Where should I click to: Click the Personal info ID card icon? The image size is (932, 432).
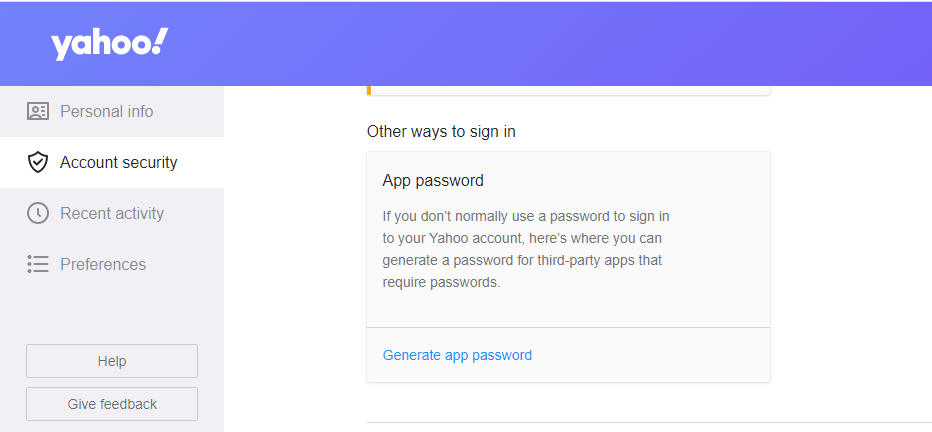(x=38, y=111)
